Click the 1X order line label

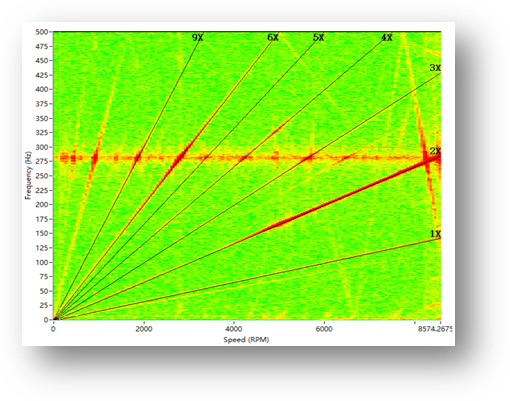(435, 234)
